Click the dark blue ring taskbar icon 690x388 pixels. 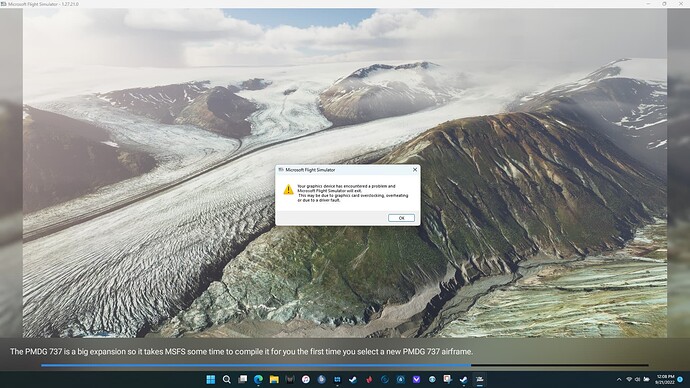[x=385, y=379]
